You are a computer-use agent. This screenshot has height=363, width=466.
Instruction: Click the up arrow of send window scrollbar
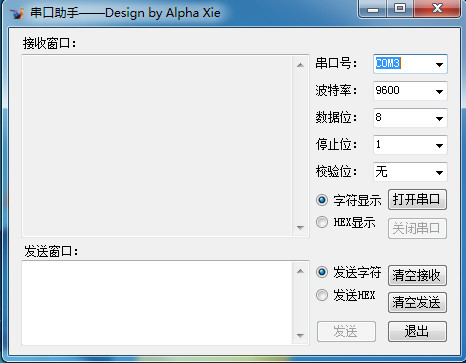coord(300,271)
